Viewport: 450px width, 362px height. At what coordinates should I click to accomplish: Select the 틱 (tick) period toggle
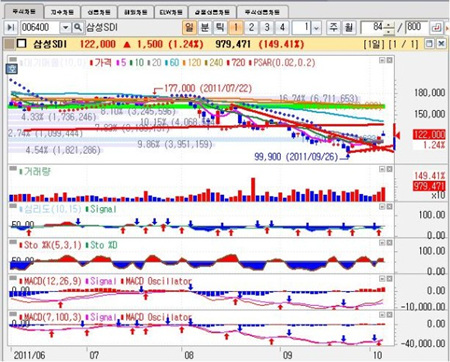(220, 27)
